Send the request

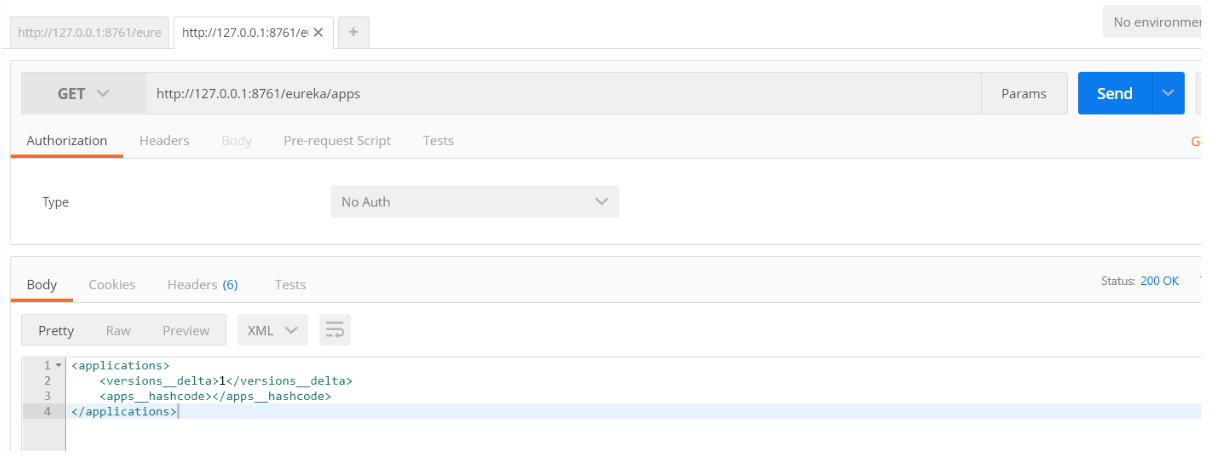coord(1115,93)
